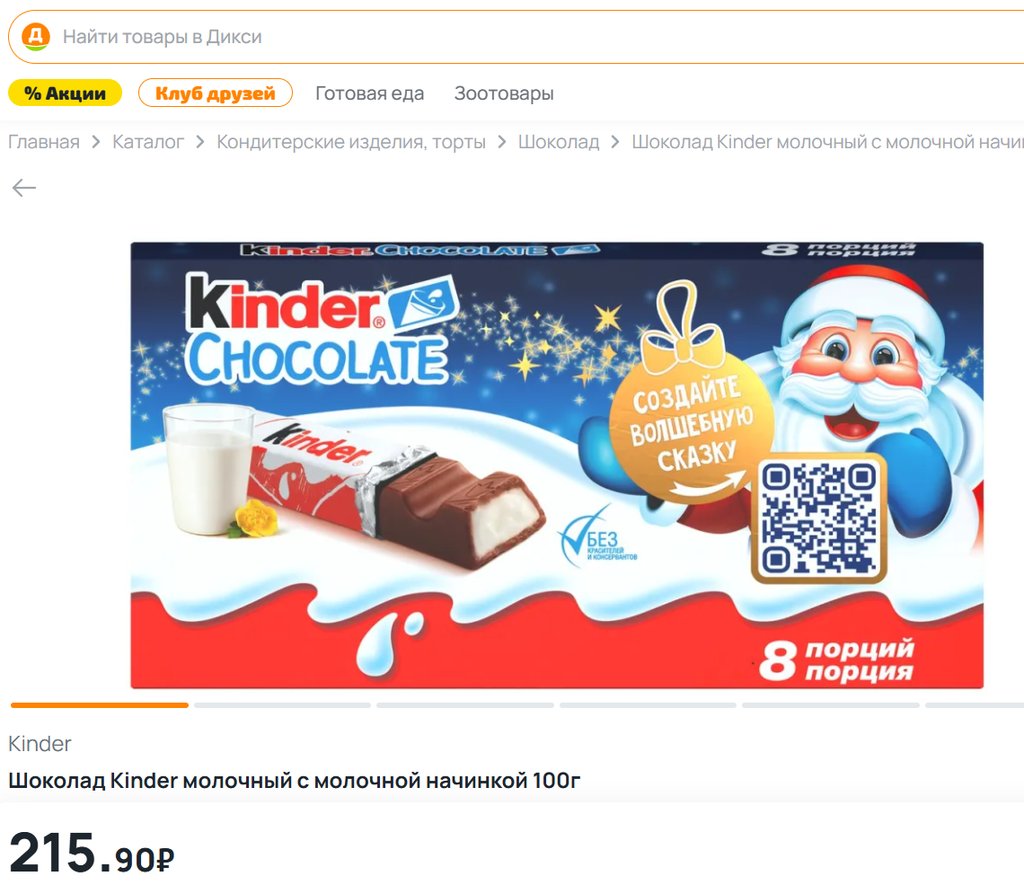Click the search field 'Найти товары в Дикси'
The image size is (1024, 885).
516,37
